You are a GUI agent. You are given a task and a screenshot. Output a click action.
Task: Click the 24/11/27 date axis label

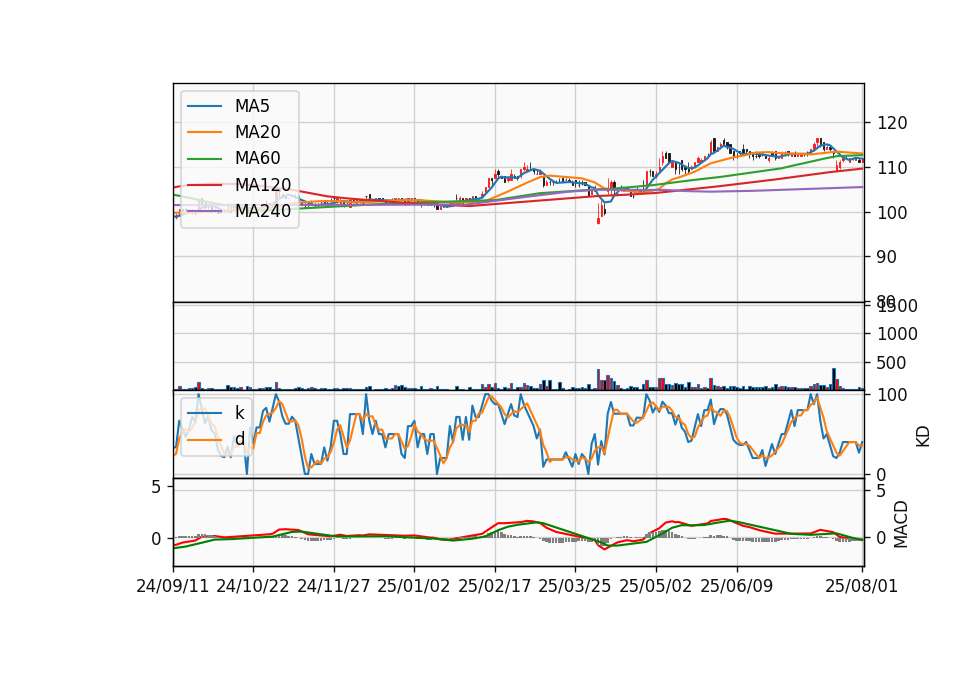334,586
